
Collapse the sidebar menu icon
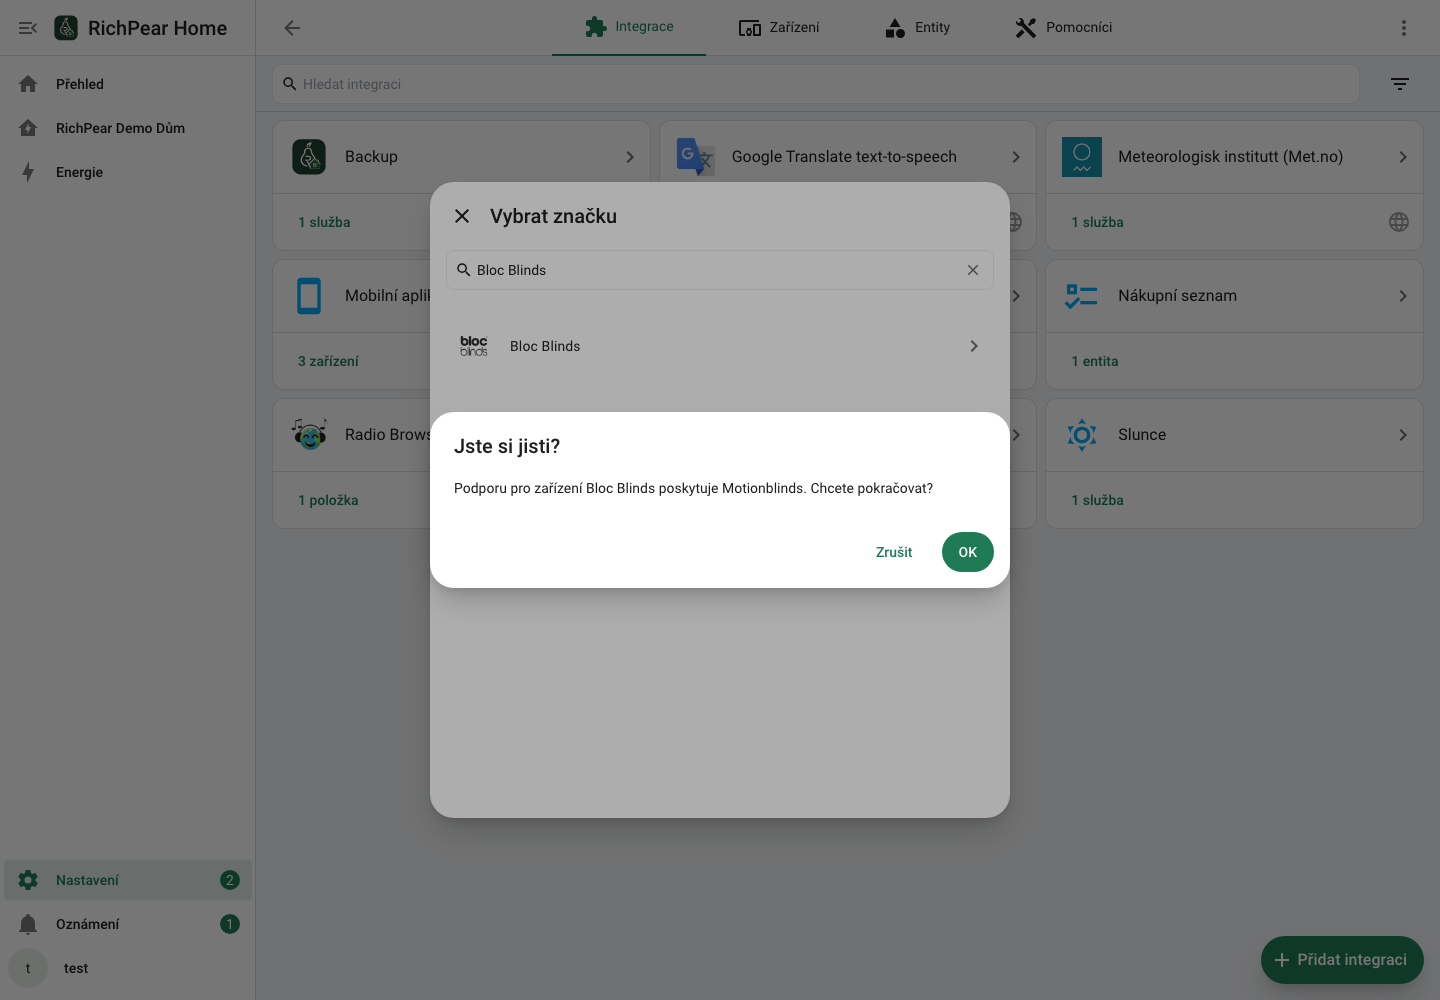tap(28, 28)
